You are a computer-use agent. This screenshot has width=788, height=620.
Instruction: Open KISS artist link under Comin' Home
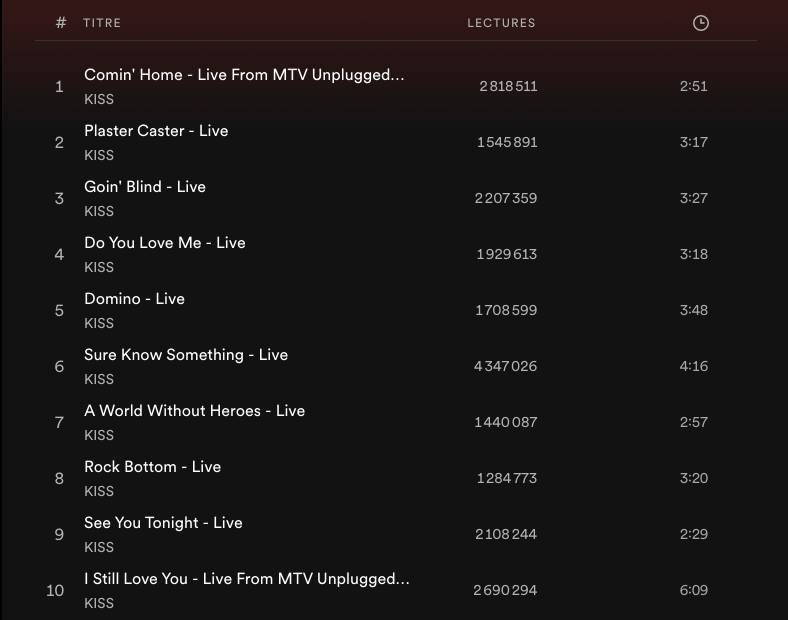tap(99, 99)
